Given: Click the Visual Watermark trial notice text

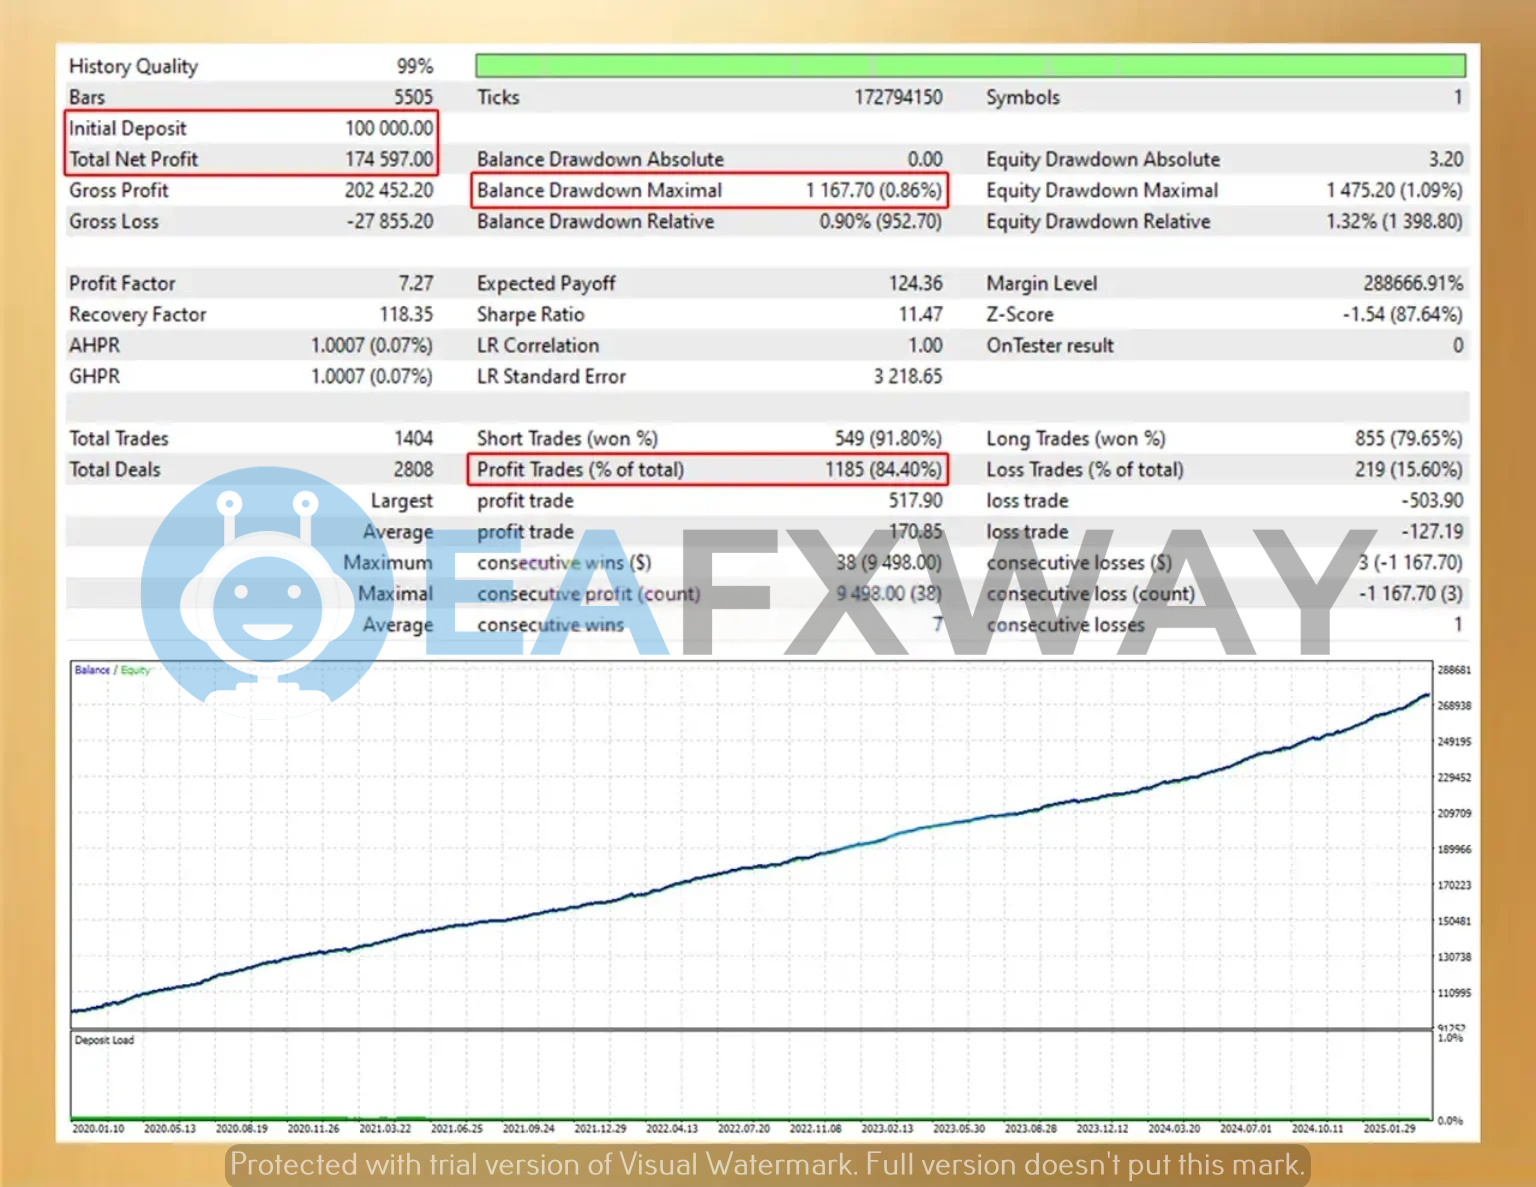Looking at the screenshot, I should [x=767, y=1164].
